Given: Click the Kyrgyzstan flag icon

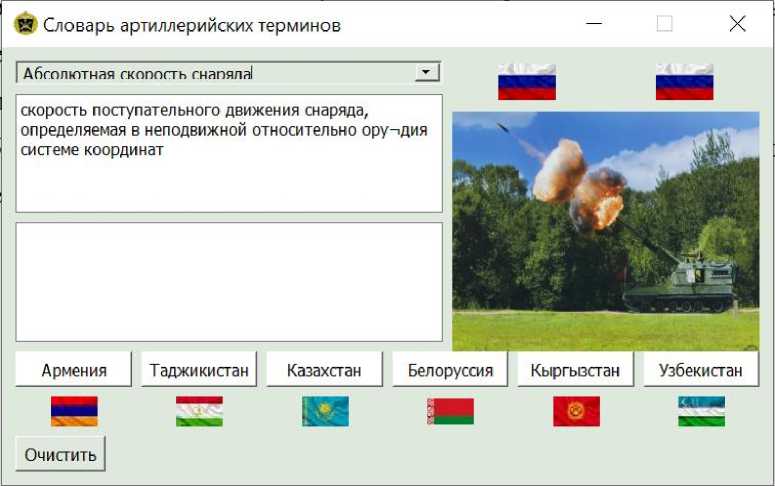Looking at the screenshot, I should [576, 411].
